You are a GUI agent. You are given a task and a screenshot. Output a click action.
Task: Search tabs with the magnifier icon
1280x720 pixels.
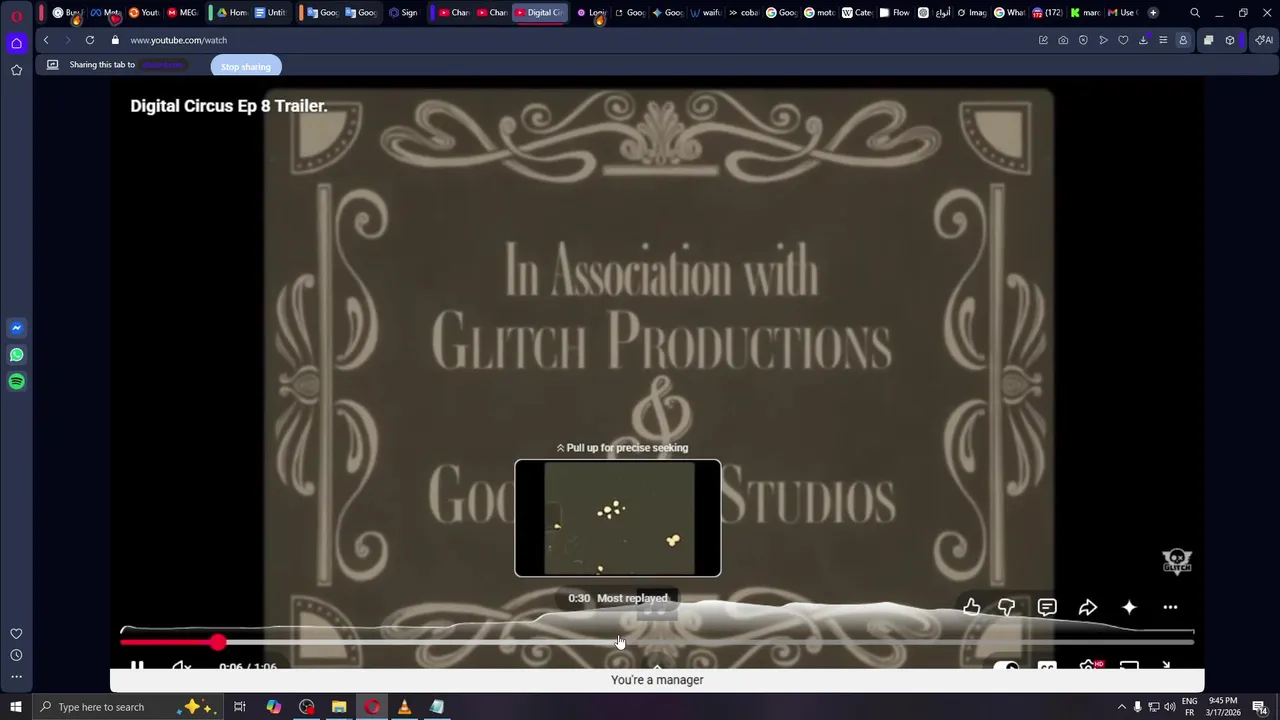click(x=1195, y=13)
